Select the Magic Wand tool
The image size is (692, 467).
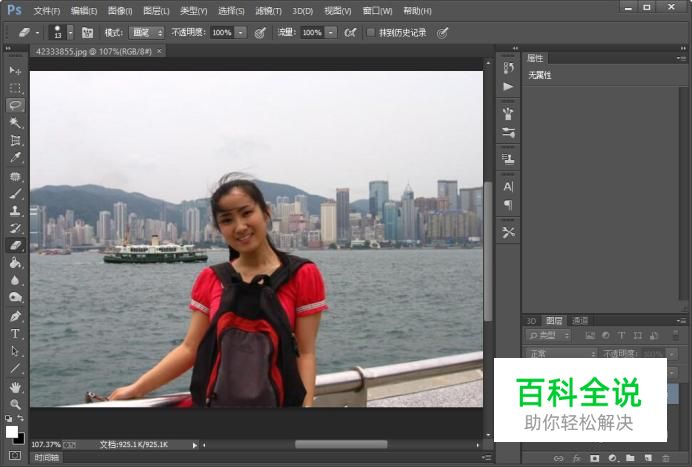[x=15, y=123]
